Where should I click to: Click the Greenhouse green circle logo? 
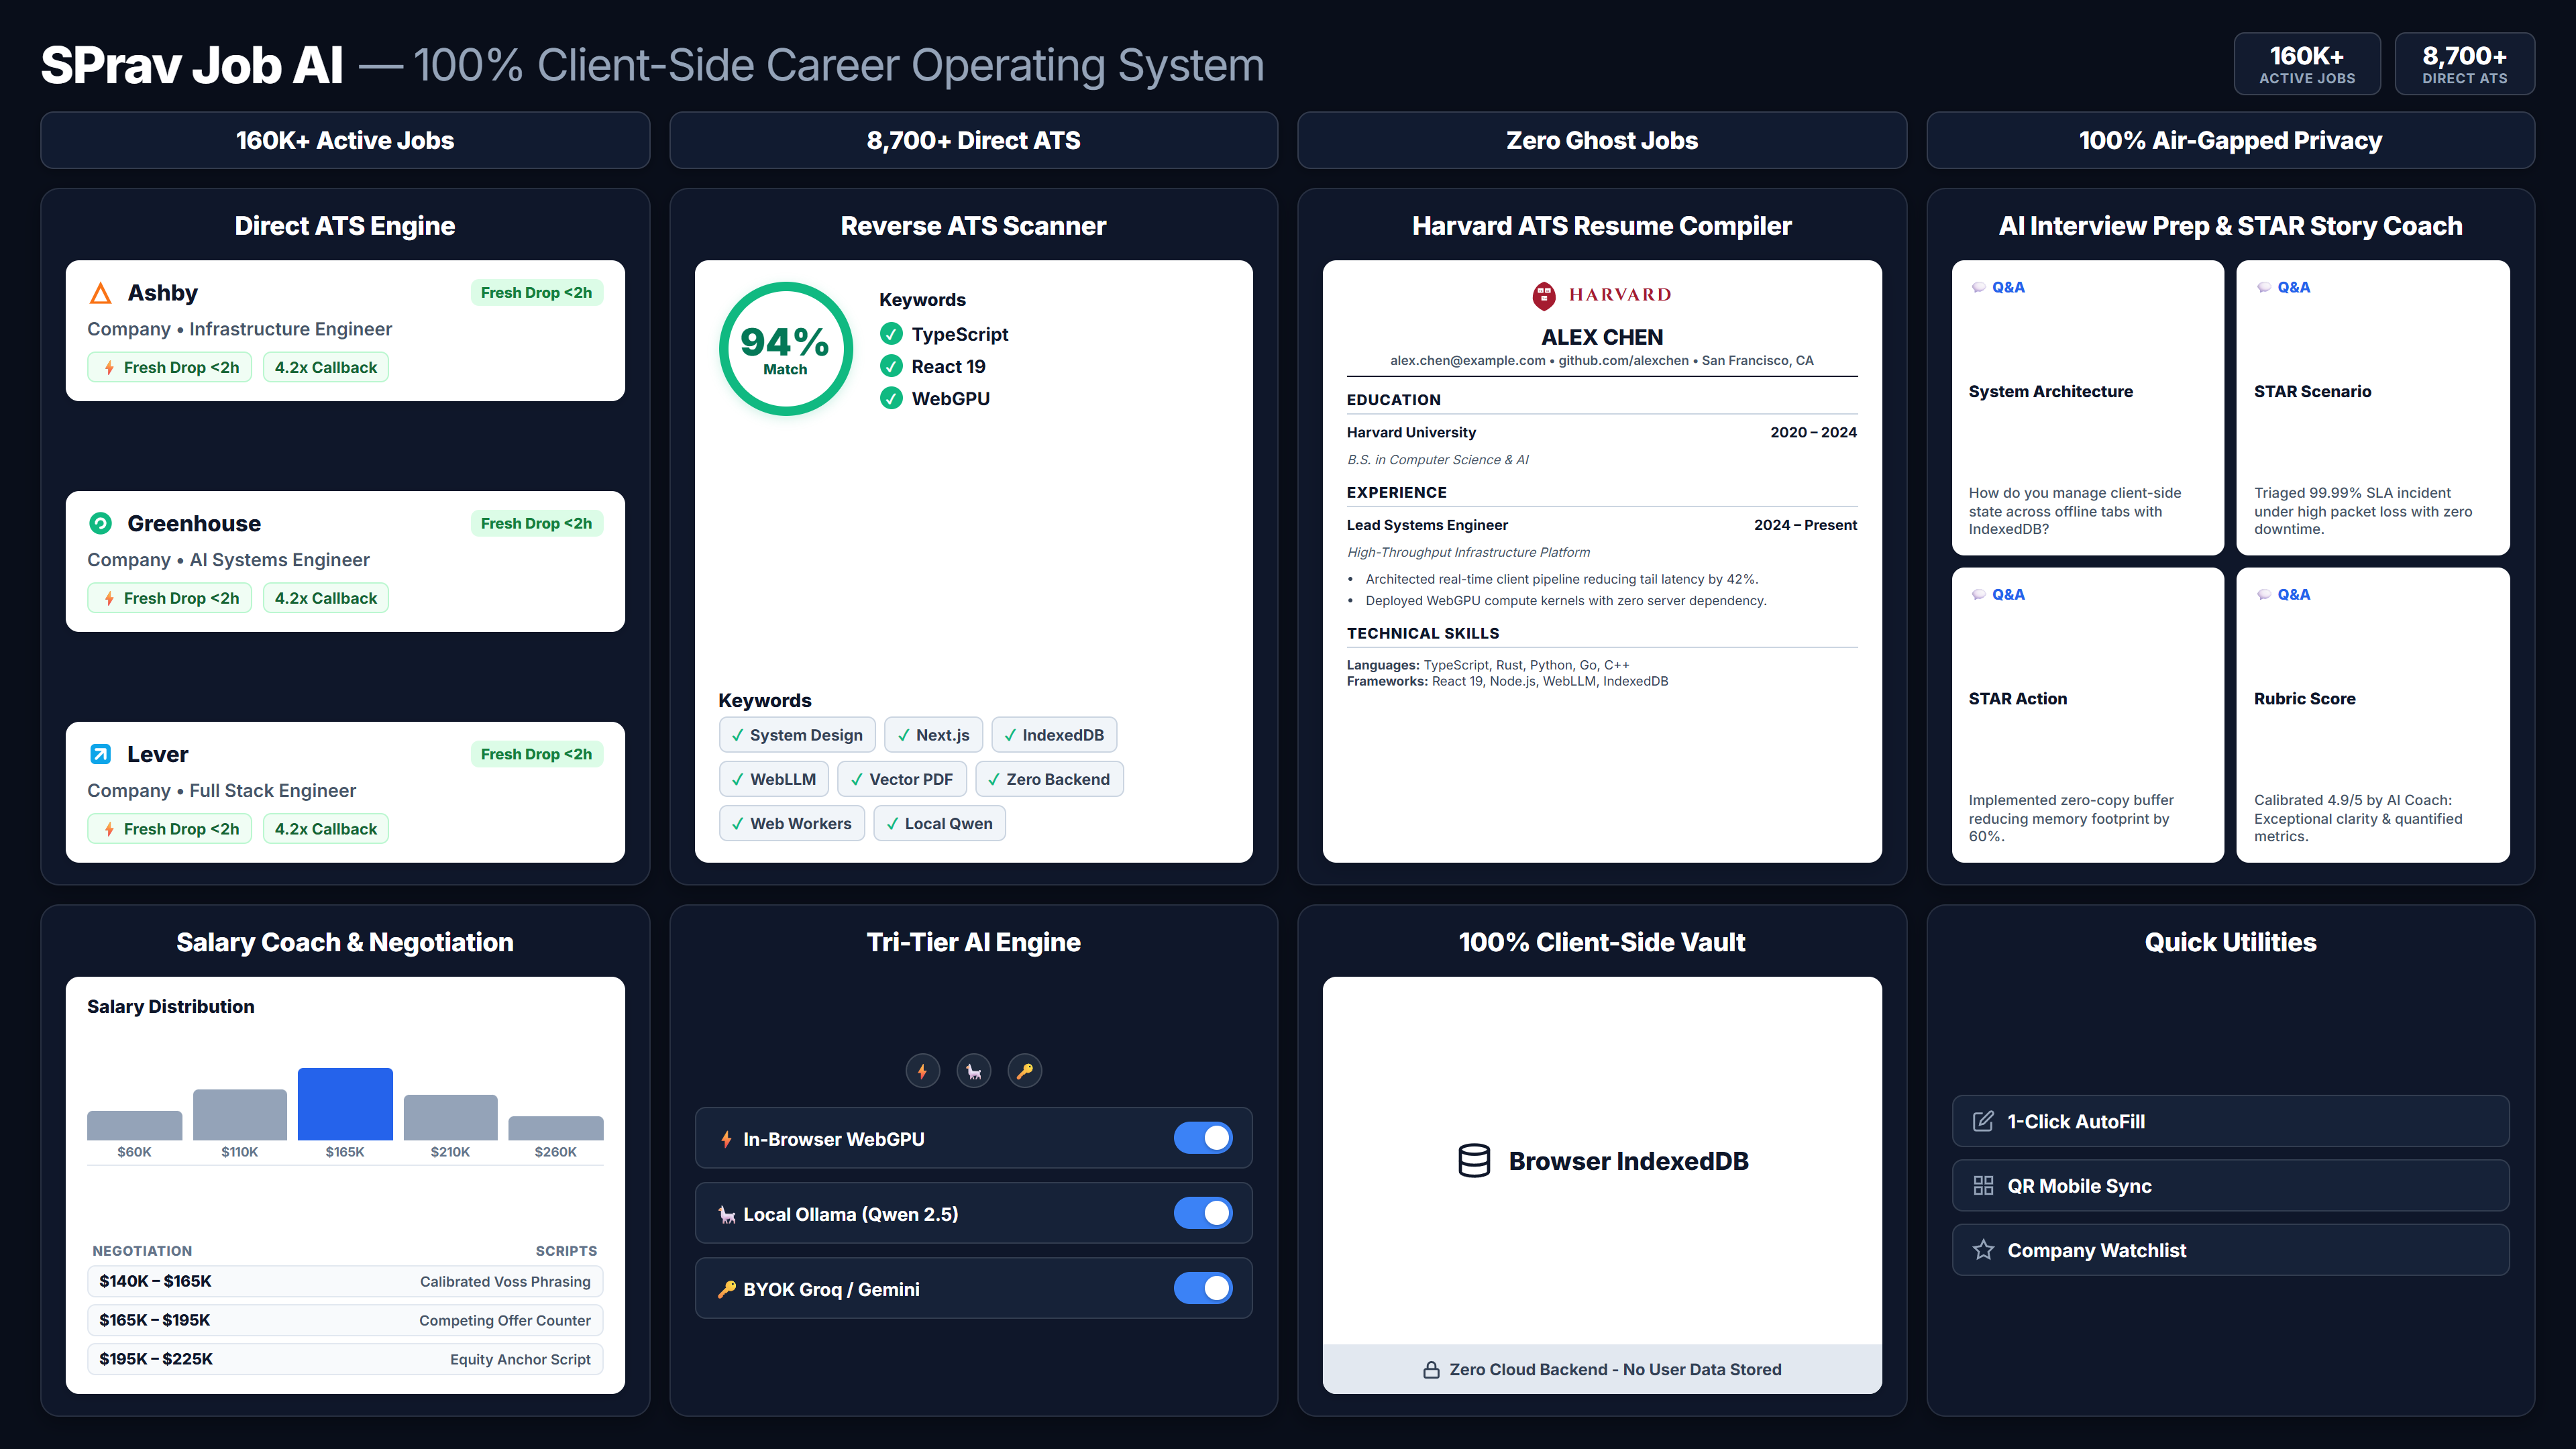tap(100, 523)
